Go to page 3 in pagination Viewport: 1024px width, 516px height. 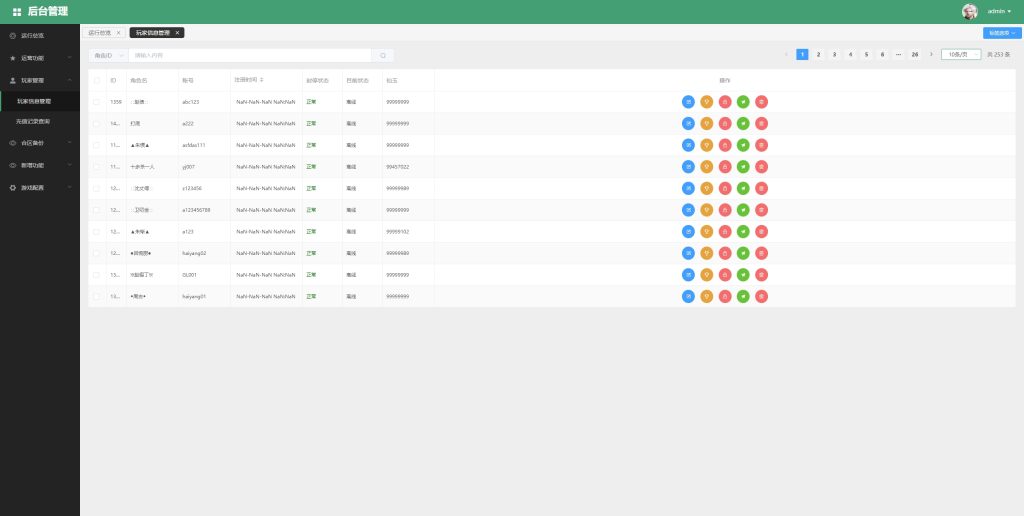point(834,54)
